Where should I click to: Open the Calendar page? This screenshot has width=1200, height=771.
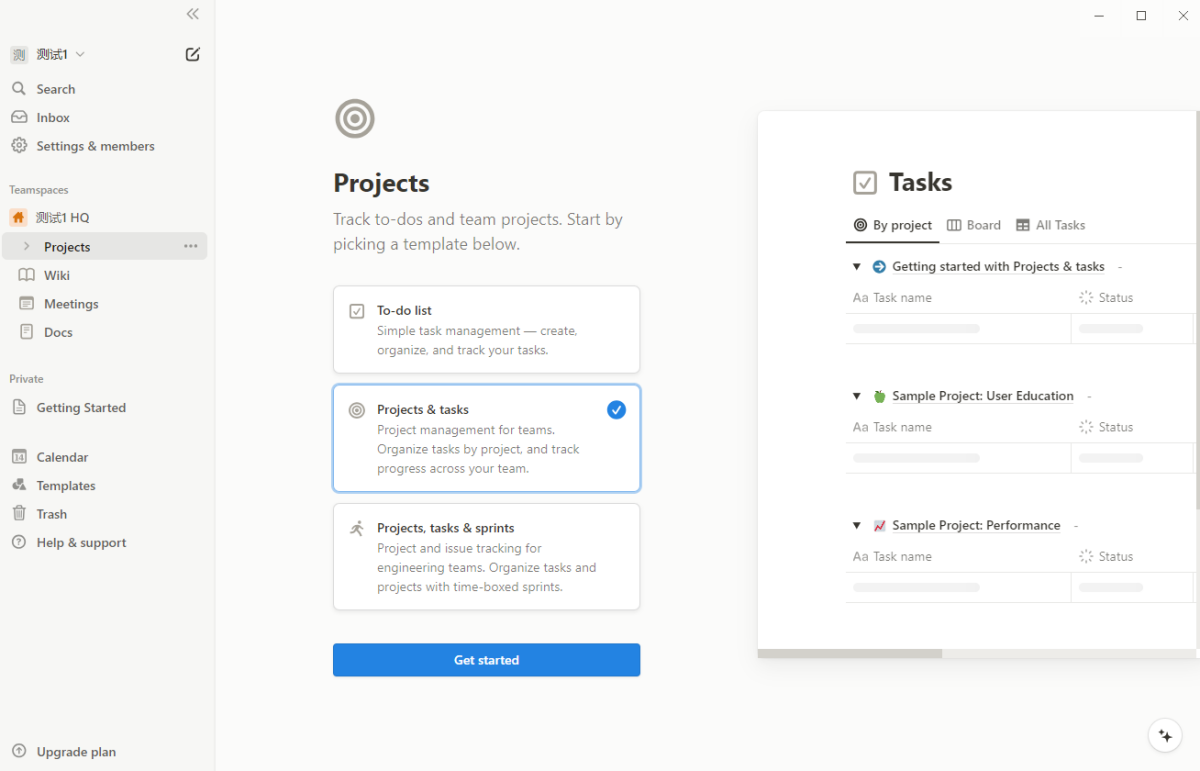(62, 457)
